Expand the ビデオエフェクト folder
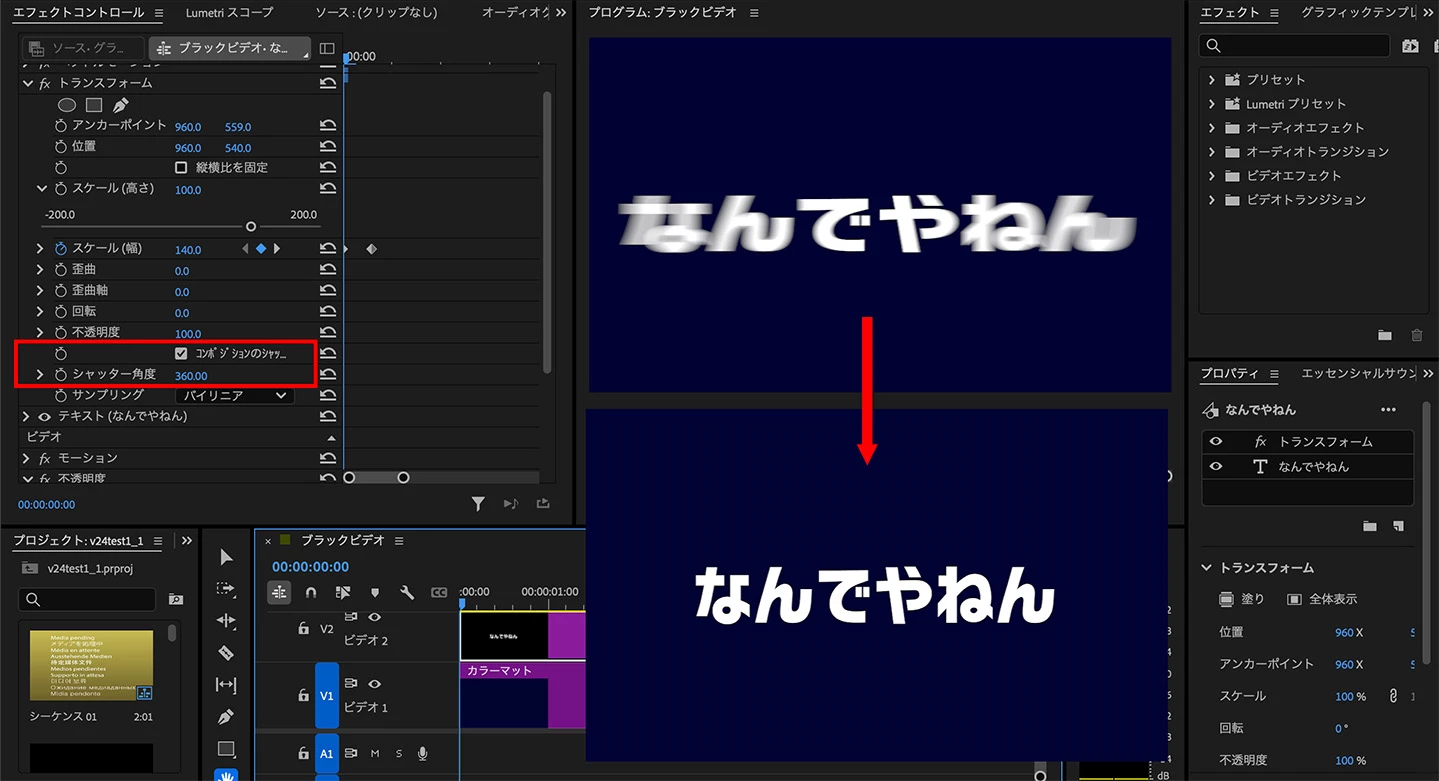The image size is (1439, 781). (1212, 175)
